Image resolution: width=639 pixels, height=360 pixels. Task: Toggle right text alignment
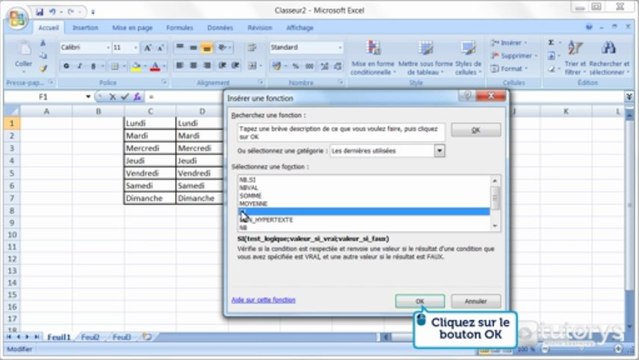207,65
